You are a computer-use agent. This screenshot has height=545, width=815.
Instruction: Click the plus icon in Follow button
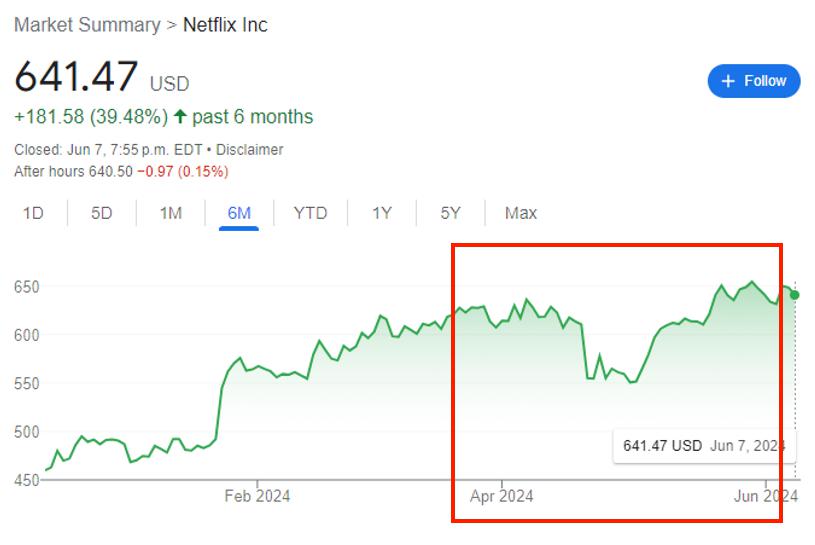[x=728, y=81]
